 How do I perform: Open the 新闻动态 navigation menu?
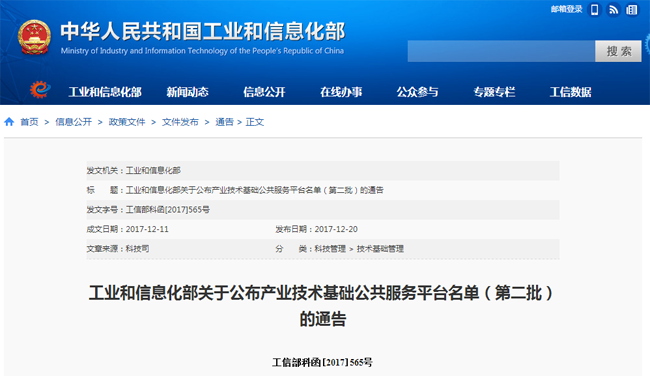[x=187, y=92]
